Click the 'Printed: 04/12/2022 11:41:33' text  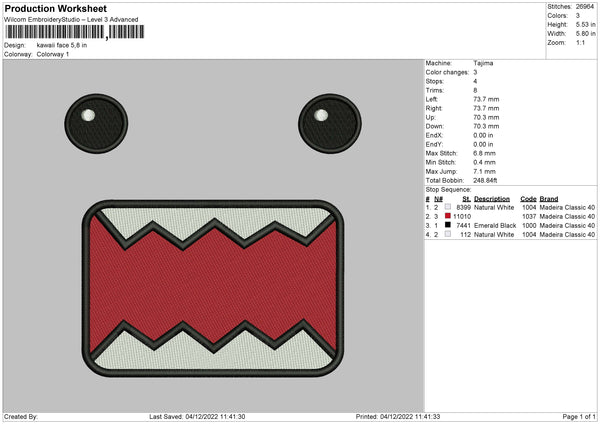[398, 416]
